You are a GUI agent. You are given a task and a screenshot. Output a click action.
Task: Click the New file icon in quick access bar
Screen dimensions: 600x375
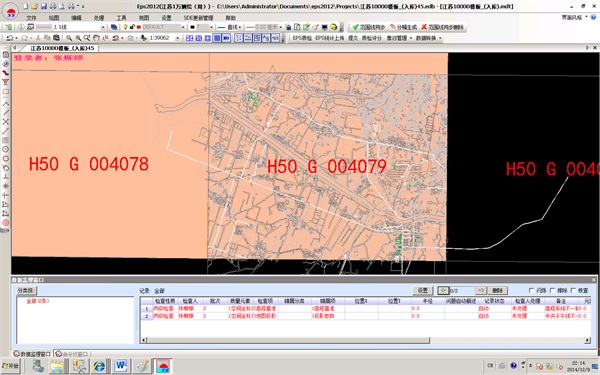point(26,7)
